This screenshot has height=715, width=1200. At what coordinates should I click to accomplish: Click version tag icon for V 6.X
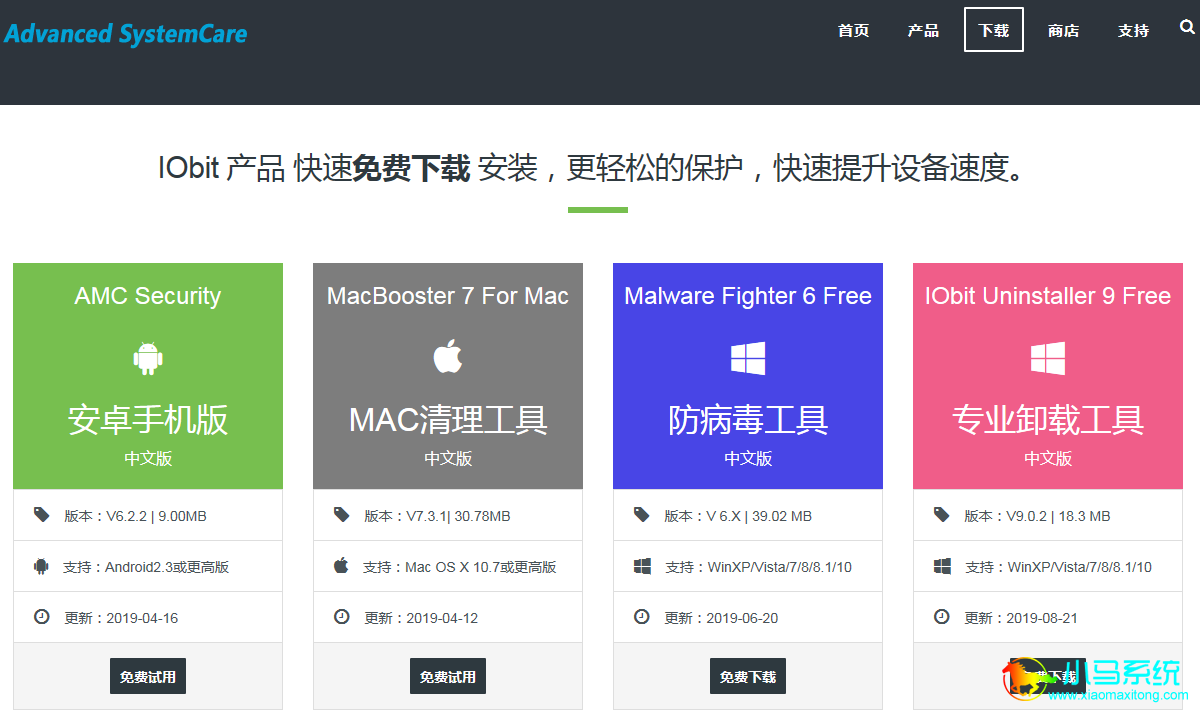point(641,515)
